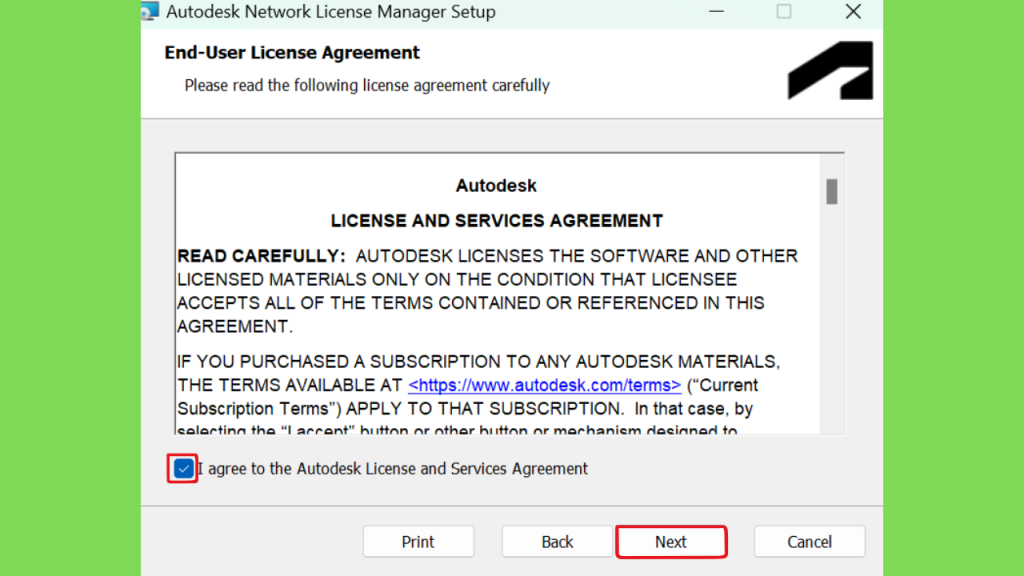Click the license text scrollbar thumb
The height and width of the screenshot is (576, 1024).
pos(831,191)
